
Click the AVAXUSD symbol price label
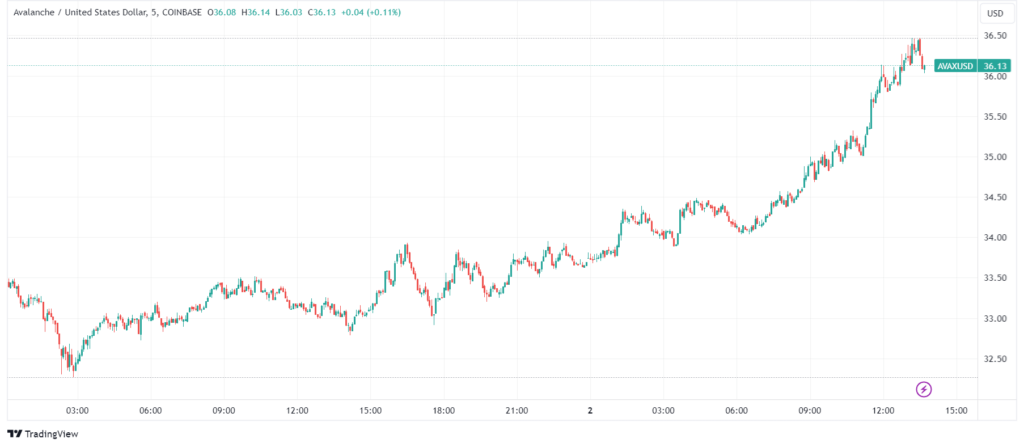click(954, 66)
